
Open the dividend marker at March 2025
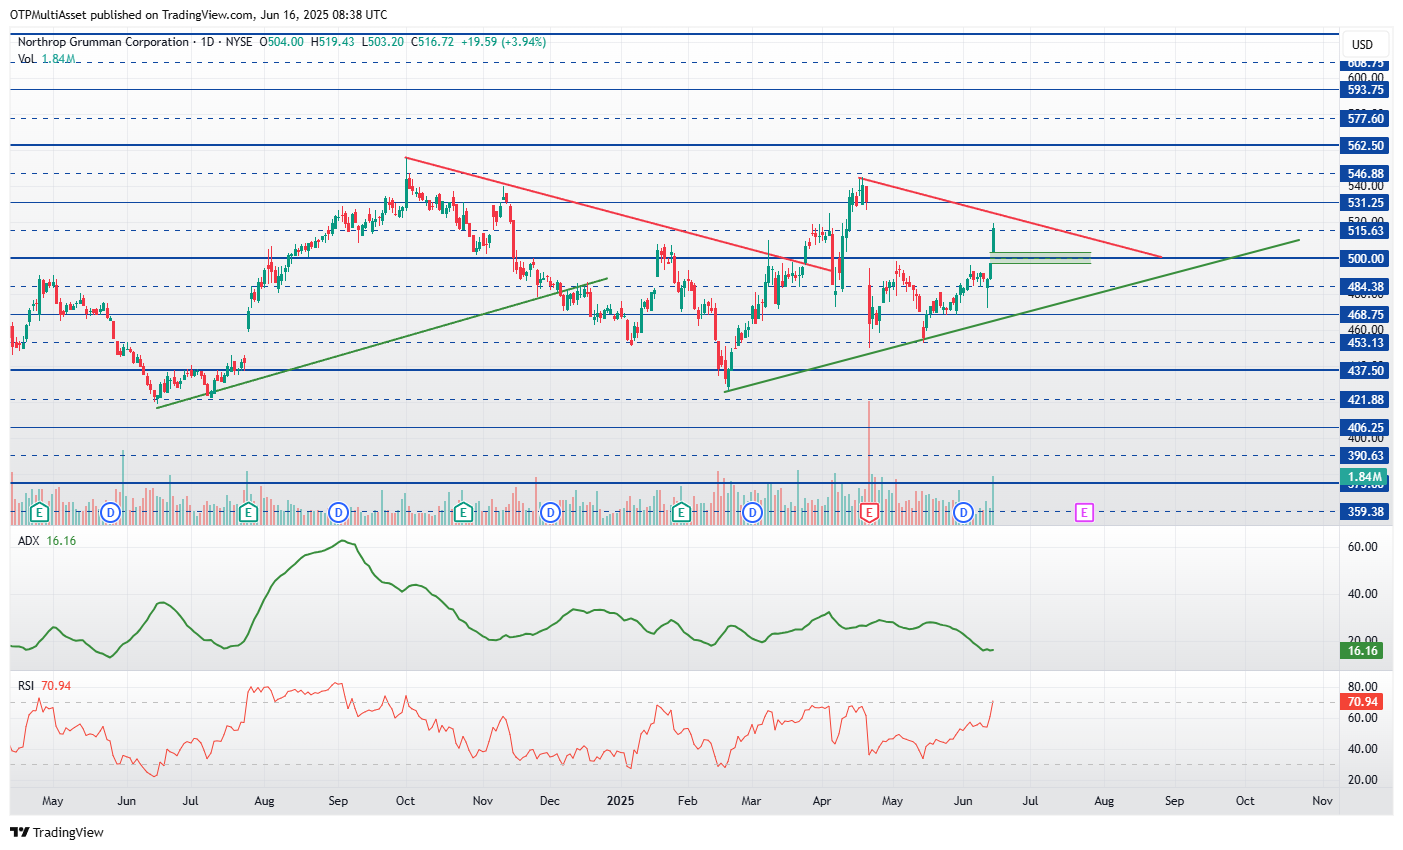753,513
